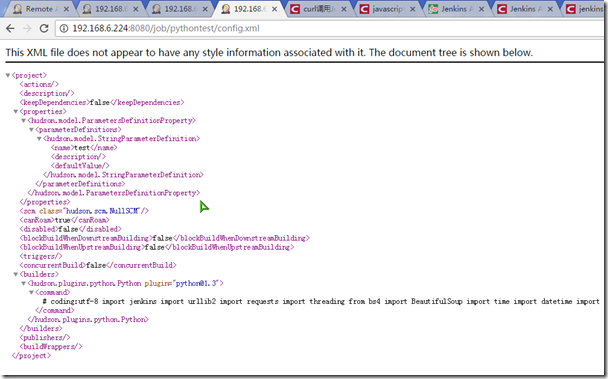This screenshot has width=608, height=379.
Task: Click the blockBuildWhenUpstreamBuilding line
Action: click(157, 247)
